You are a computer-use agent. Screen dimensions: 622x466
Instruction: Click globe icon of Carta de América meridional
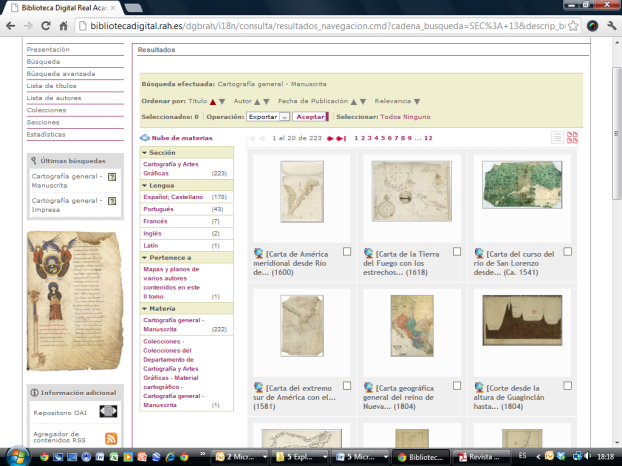(x=259, y=253)
